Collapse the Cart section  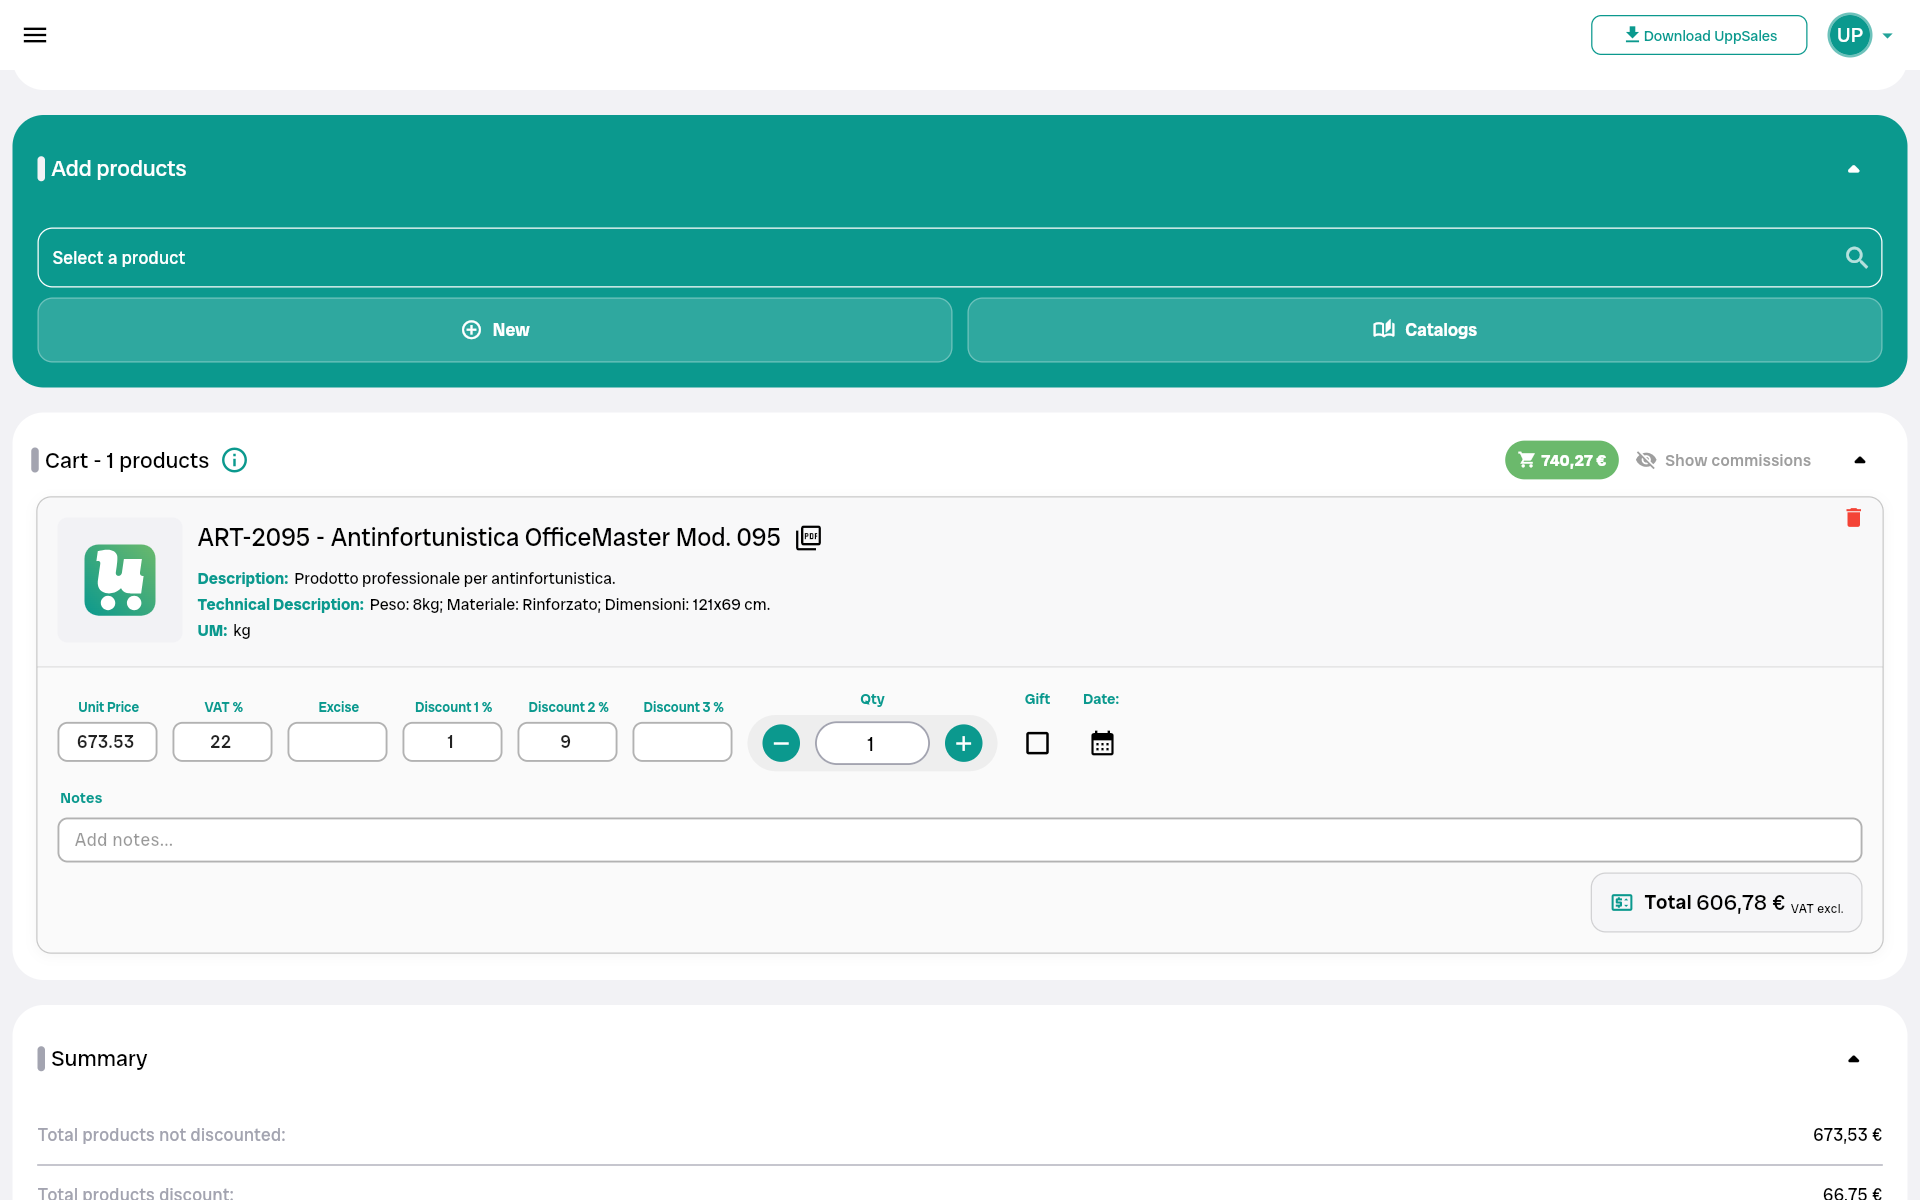click(1859, 460)
